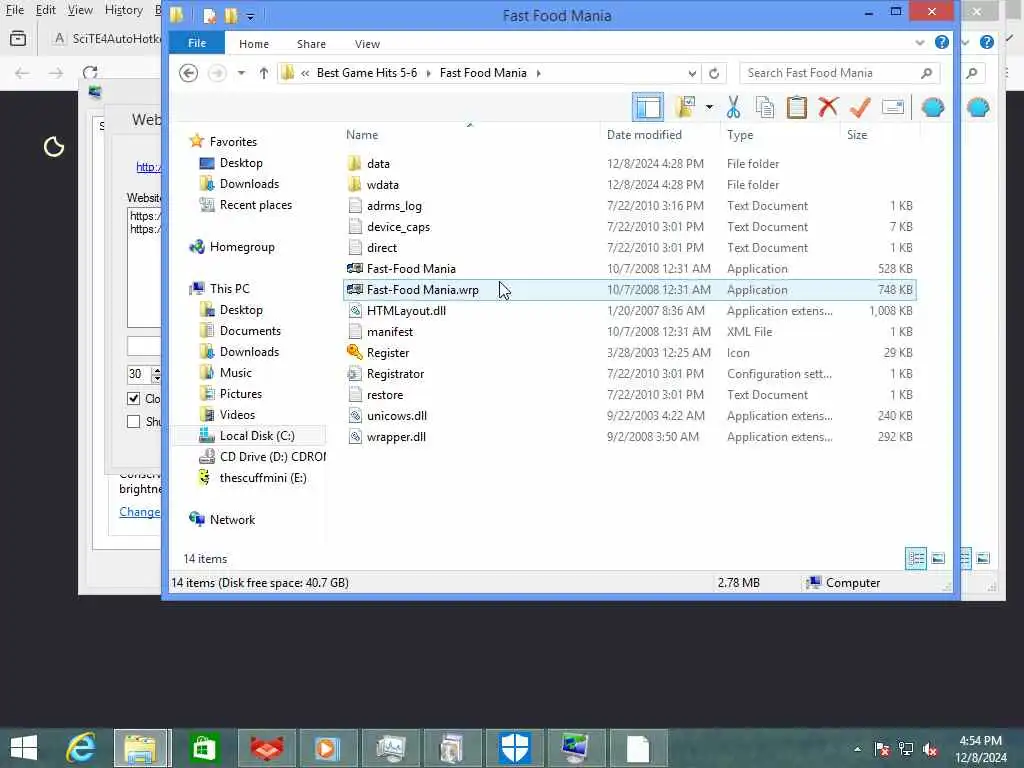Select adrms_log text document

coord(630,206)
